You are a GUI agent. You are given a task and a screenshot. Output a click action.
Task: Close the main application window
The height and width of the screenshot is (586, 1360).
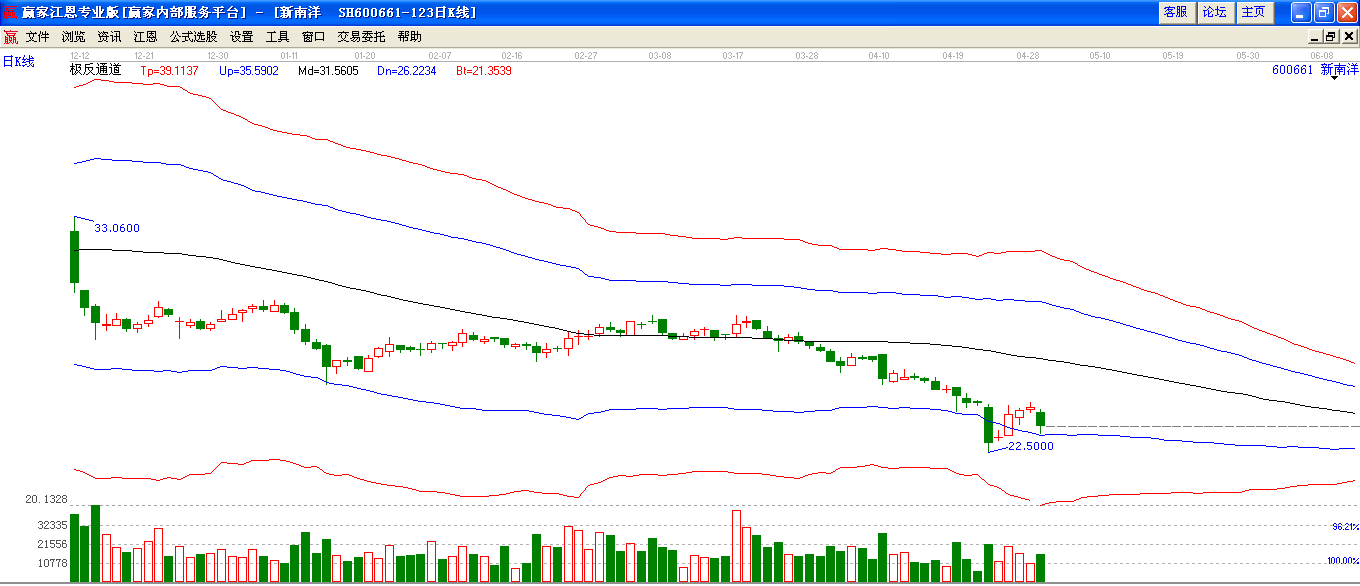pos(1346,12)
